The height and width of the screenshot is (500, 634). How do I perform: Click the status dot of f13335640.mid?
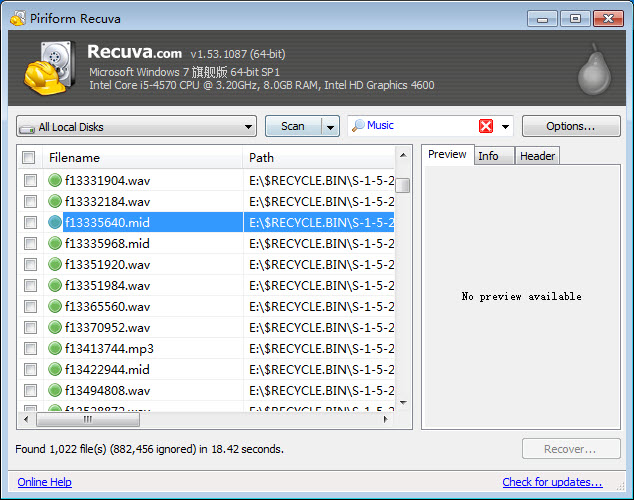click(55, 222)
